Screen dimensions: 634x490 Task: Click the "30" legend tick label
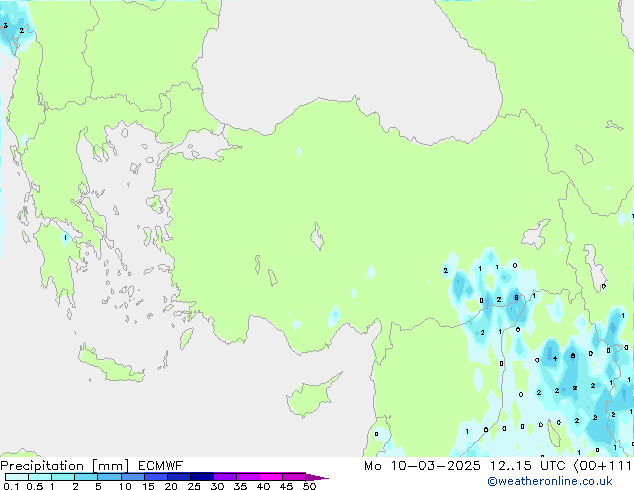point(217,486)
